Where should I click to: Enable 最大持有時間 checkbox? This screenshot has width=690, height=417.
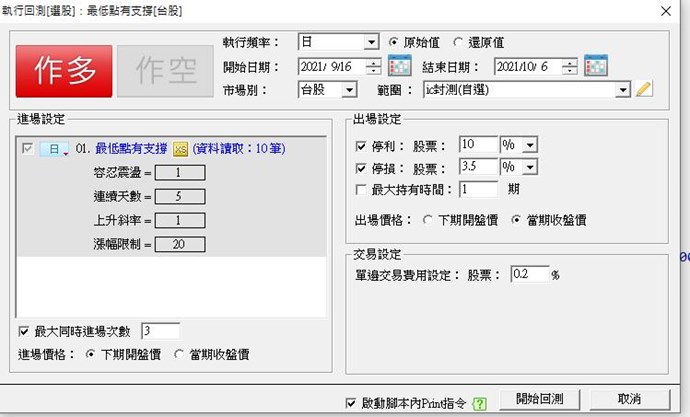tap(361, 190)
